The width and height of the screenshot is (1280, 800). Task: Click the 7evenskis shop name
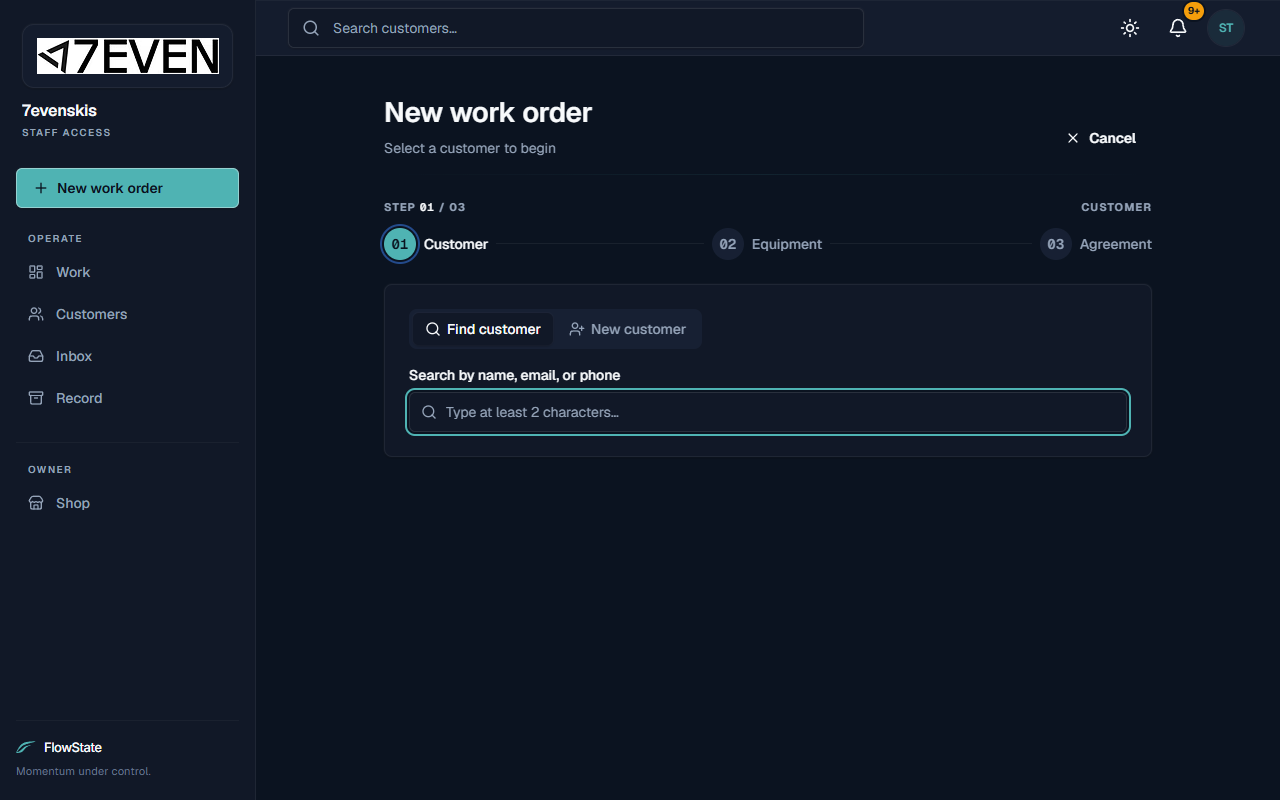pos(59,110)
